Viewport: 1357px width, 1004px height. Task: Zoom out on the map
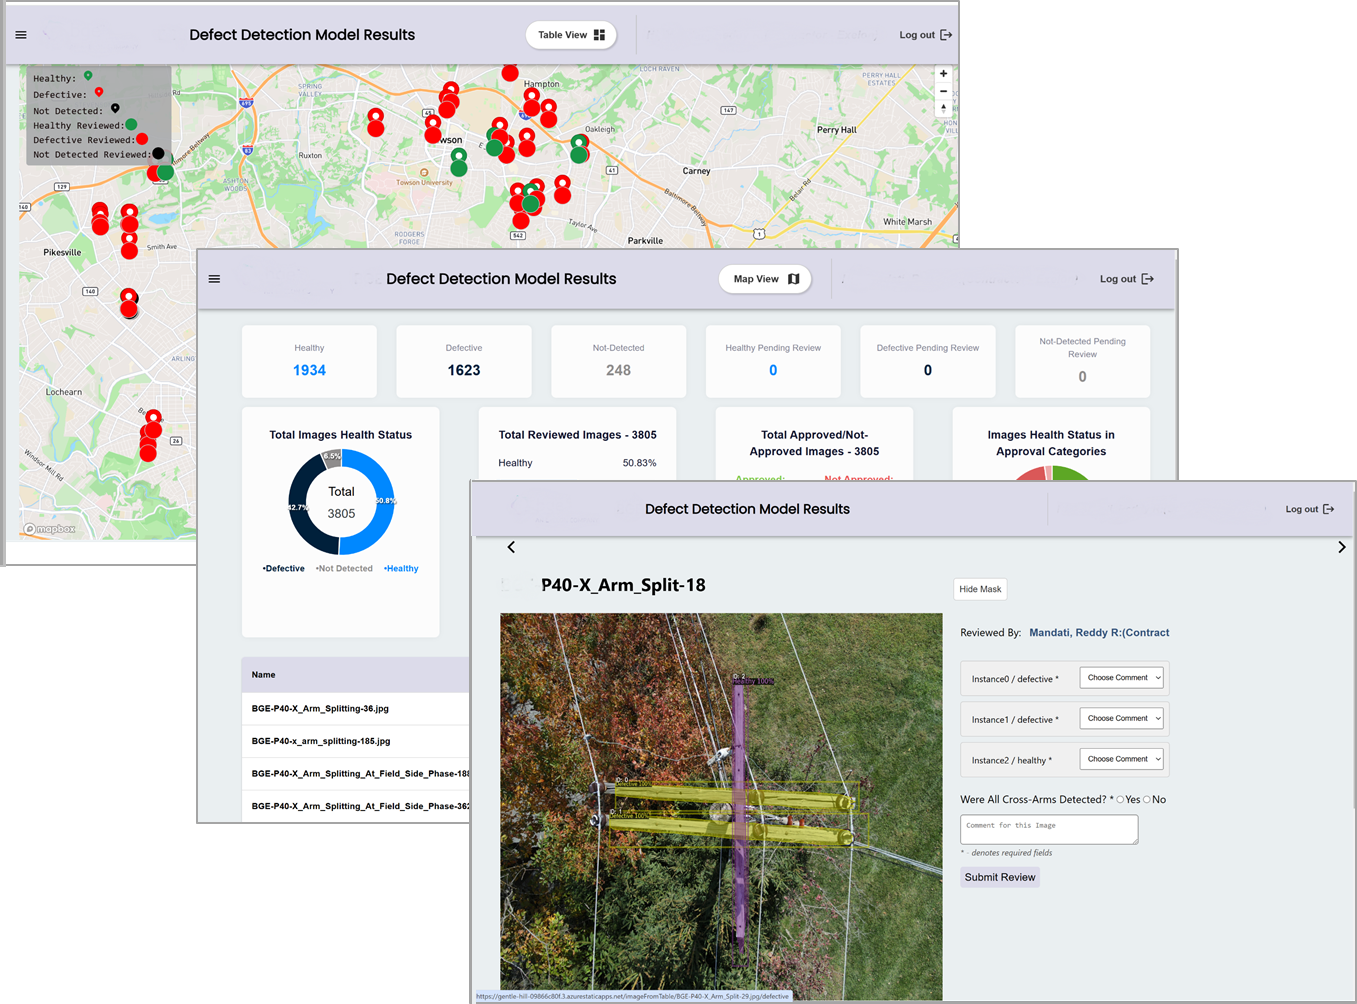943,91
